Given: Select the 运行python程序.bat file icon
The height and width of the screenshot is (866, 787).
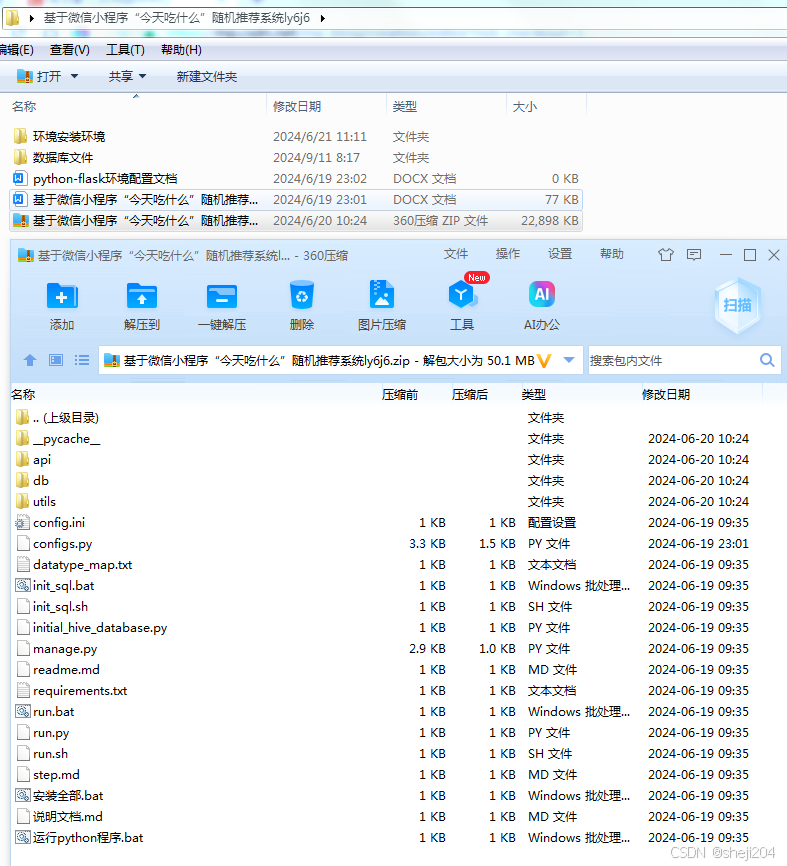Looking at the screenshot, I should 23,837.
